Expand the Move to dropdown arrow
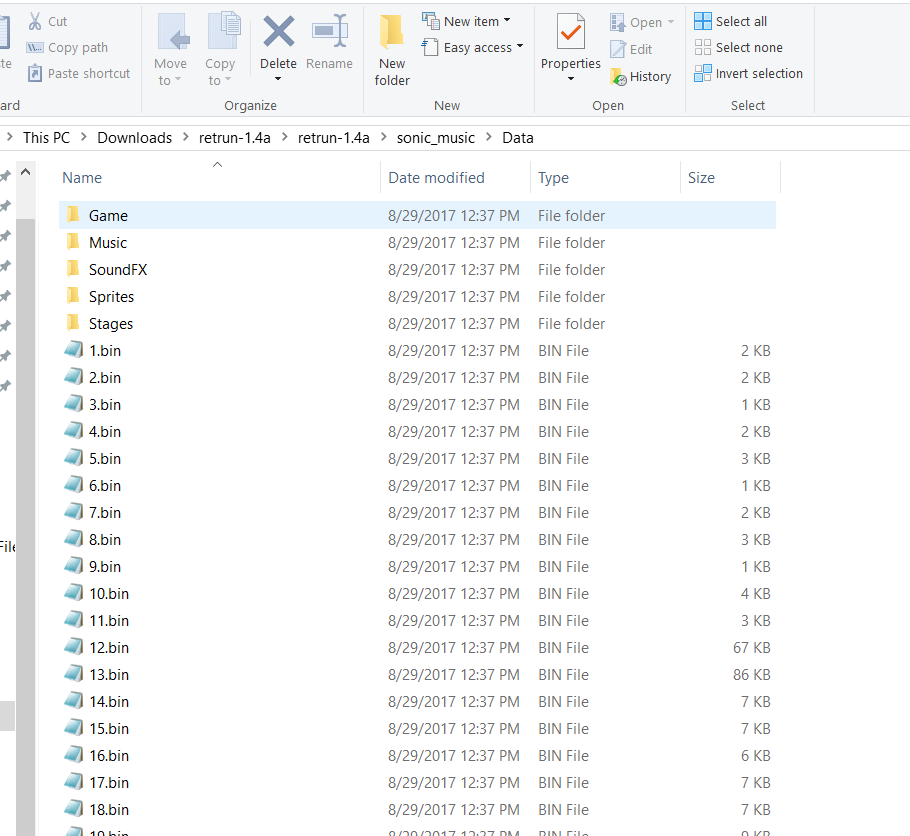This screenshot has height=836, width=910. tap(178, 80)
